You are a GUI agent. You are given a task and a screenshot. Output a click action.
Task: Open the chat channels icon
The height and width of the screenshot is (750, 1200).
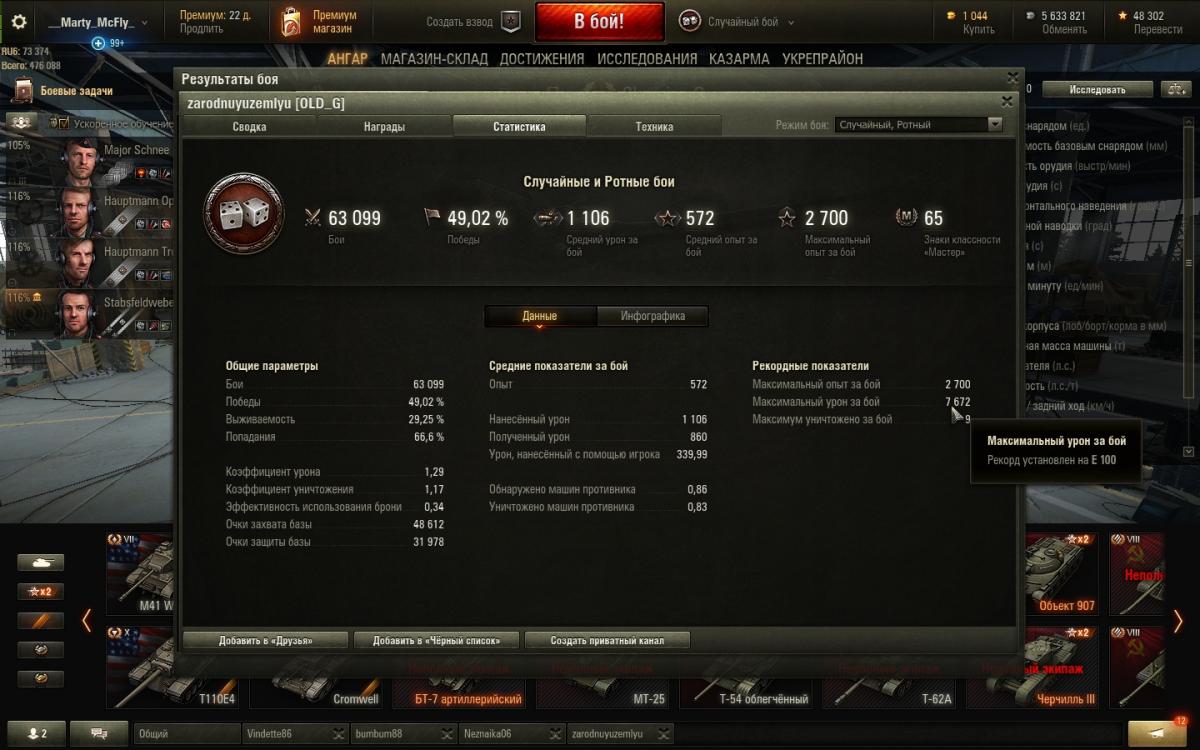[99, 734]
